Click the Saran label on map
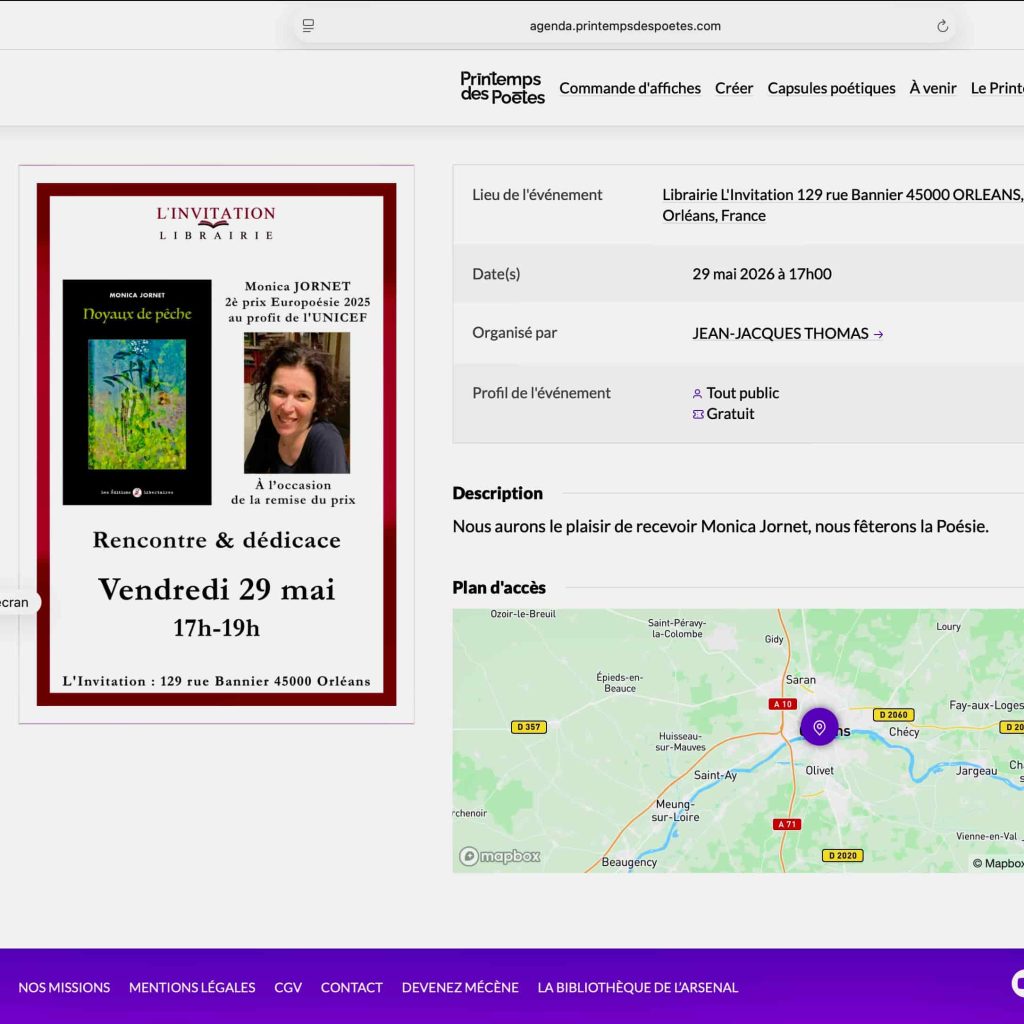The width and height of the screenshot is (1024, 1024). 801,680
